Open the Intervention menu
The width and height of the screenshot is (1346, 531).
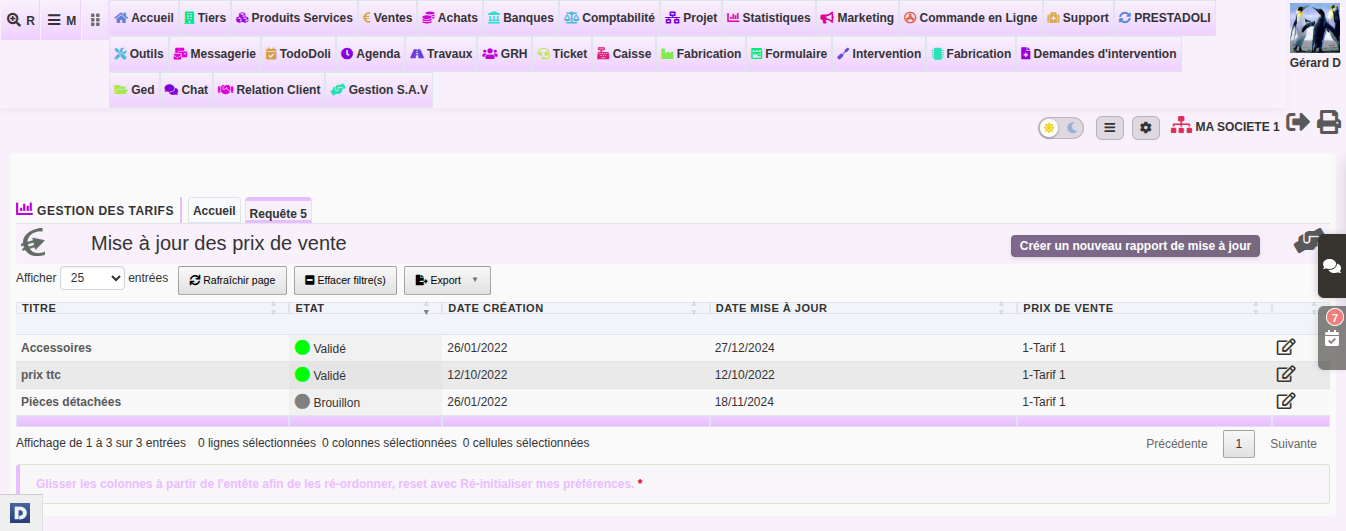click(x=879, y=54)
